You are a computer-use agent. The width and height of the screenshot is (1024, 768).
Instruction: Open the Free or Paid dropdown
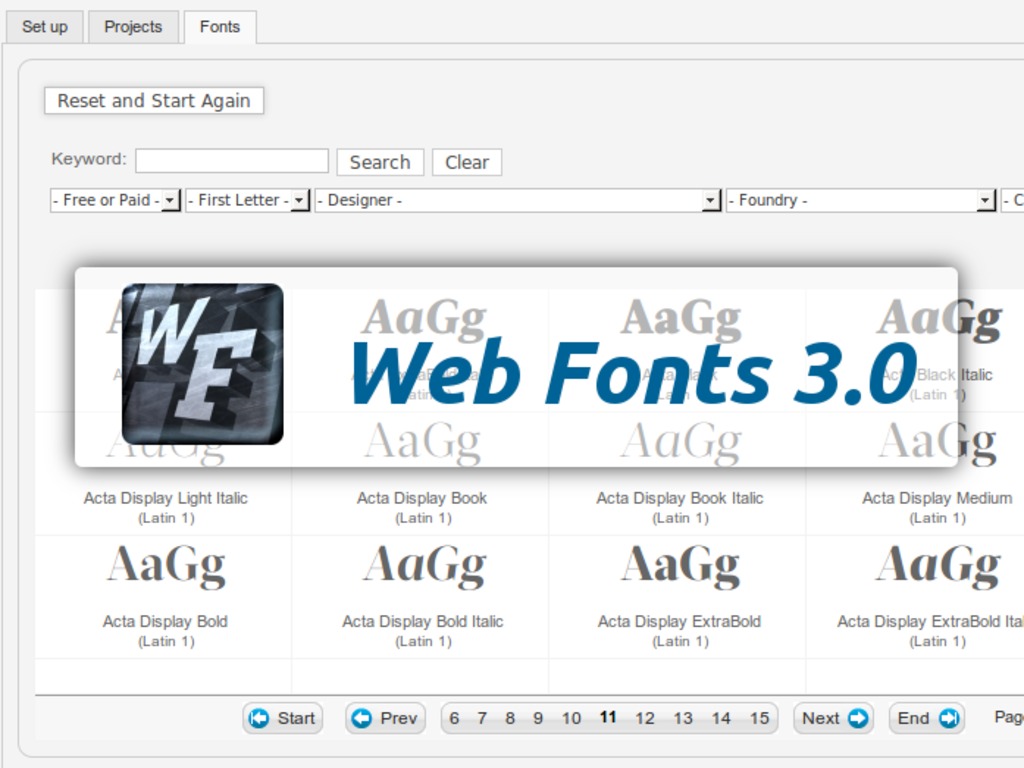(x=115, y=200)
